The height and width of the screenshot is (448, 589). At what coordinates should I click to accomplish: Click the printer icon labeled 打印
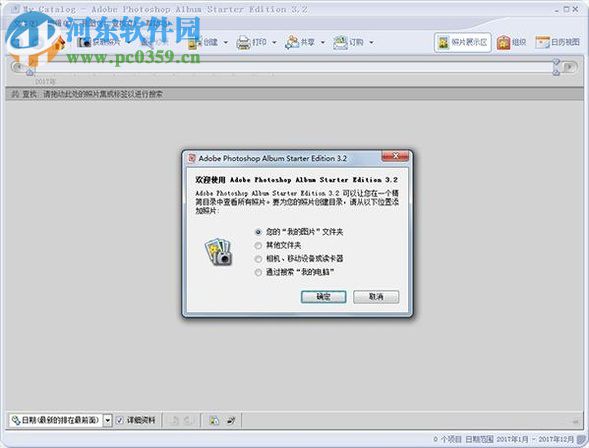(x=243, y=42)
